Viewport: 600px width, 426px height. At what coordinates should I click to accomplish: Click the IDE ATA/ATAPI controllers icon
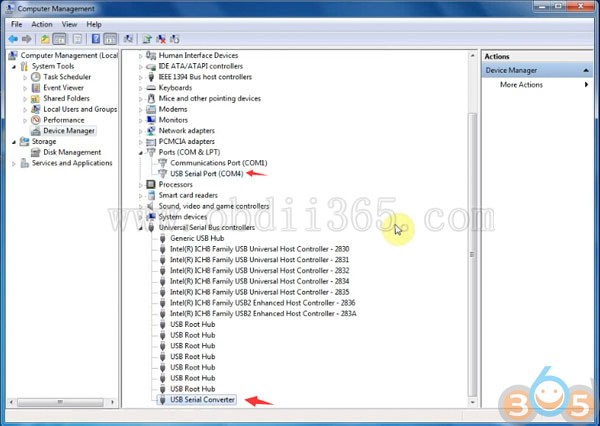point(151,66)
